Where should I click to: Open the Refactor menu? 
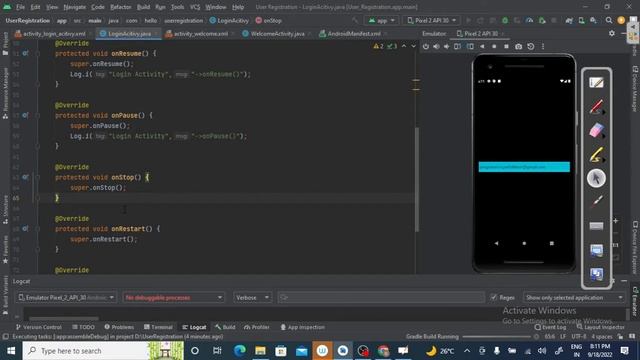click(x=120, y=7)
